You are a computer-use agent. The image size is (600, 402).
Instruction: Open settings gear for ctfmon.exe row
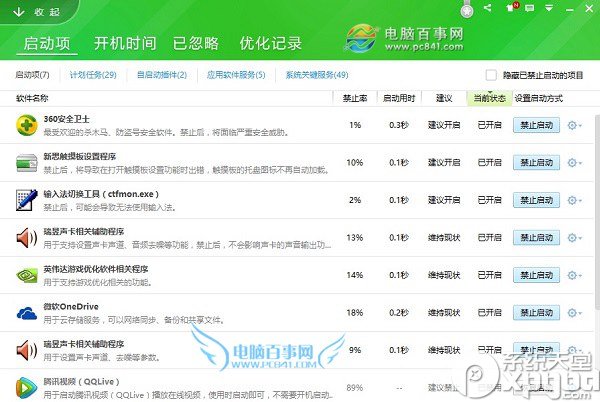click(x=574, y=200)
